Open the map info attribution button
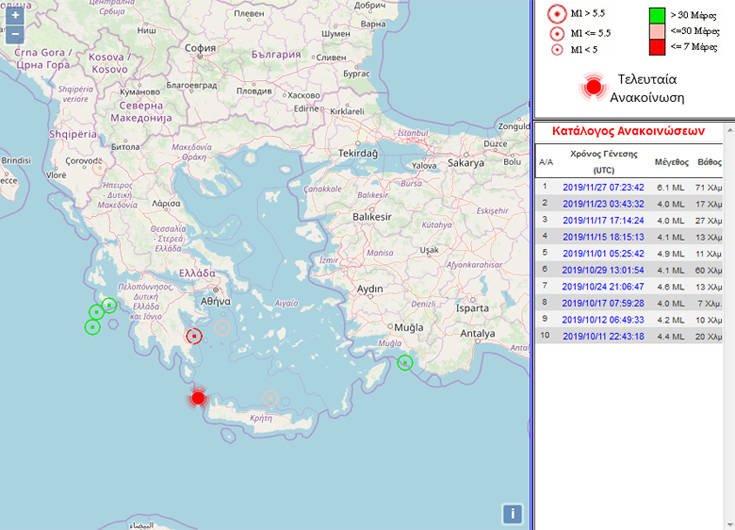This screenshot has height=530, width=735. (x=512, y=514)
